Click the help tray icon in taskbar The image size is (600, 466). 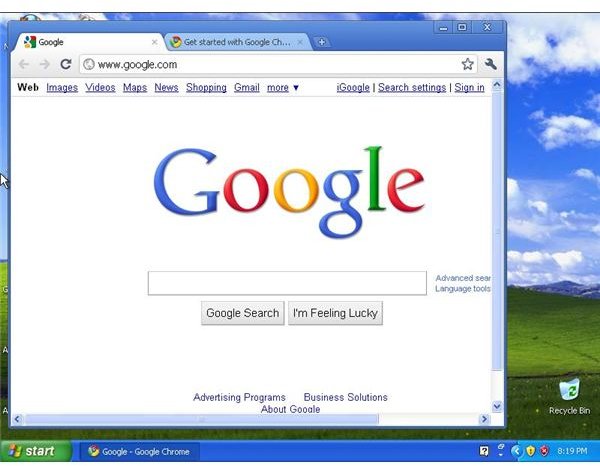point(484,451)
